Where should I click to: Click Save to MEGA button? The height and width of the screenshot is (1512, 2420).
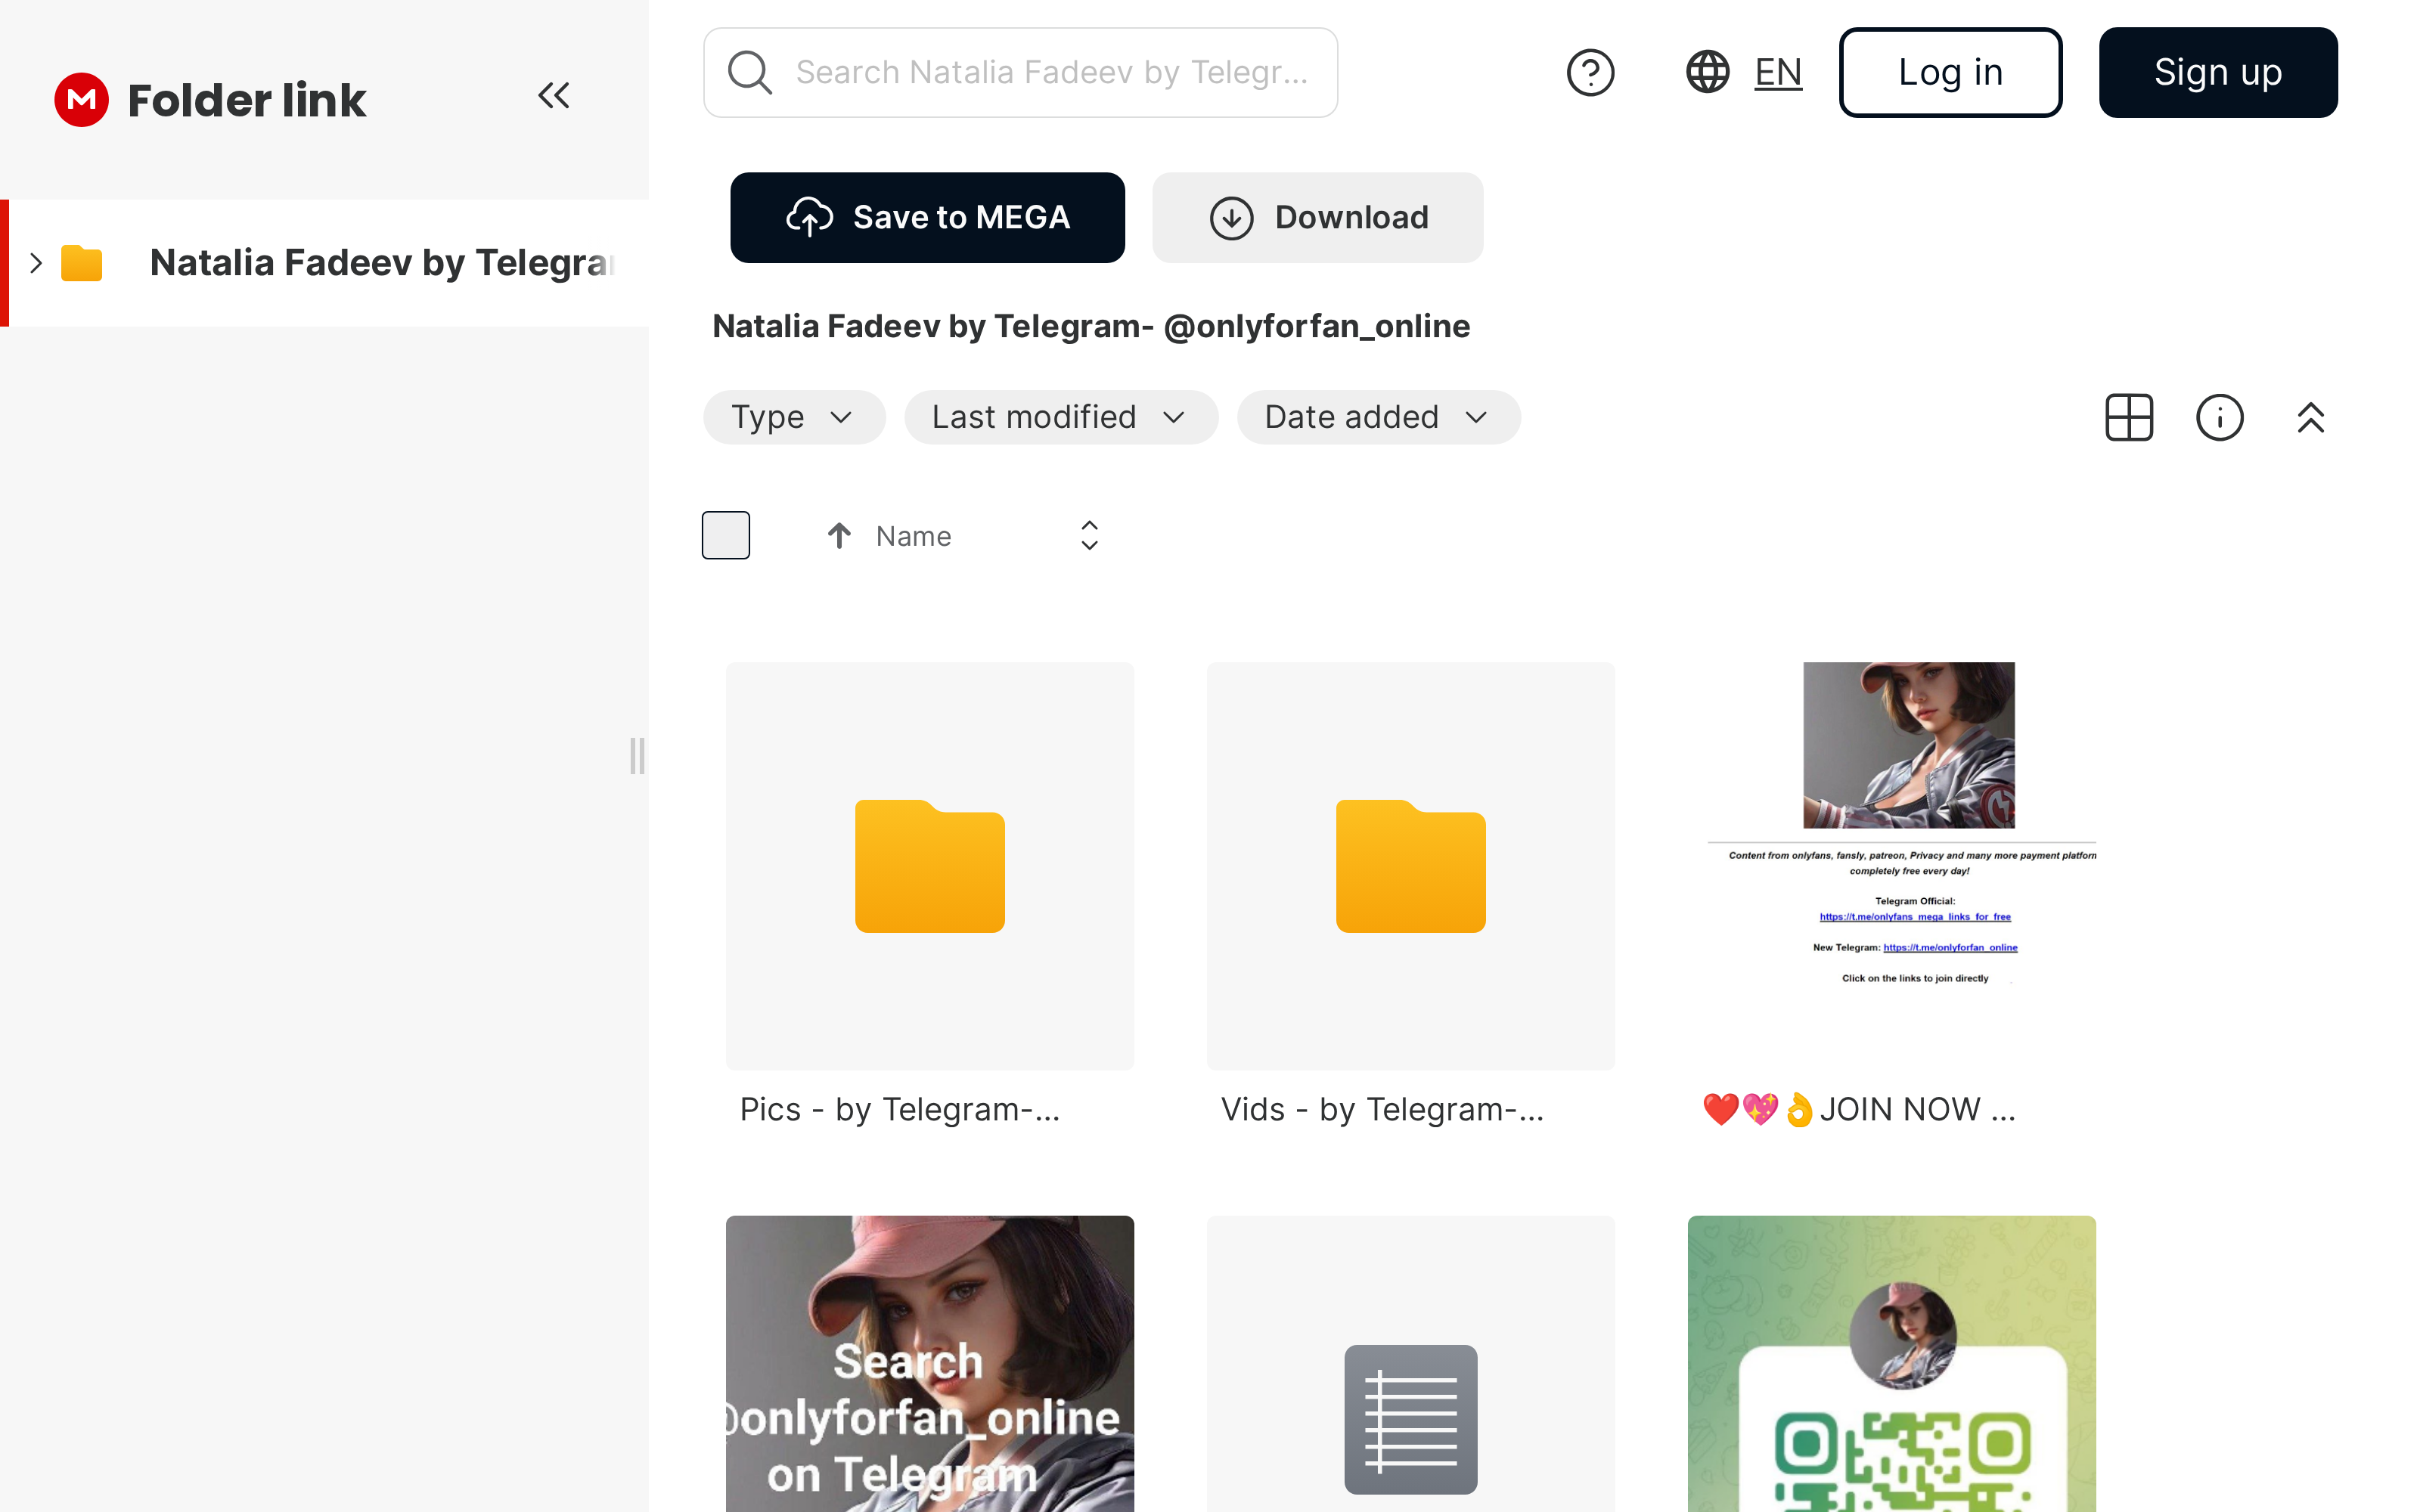point(927,217)
